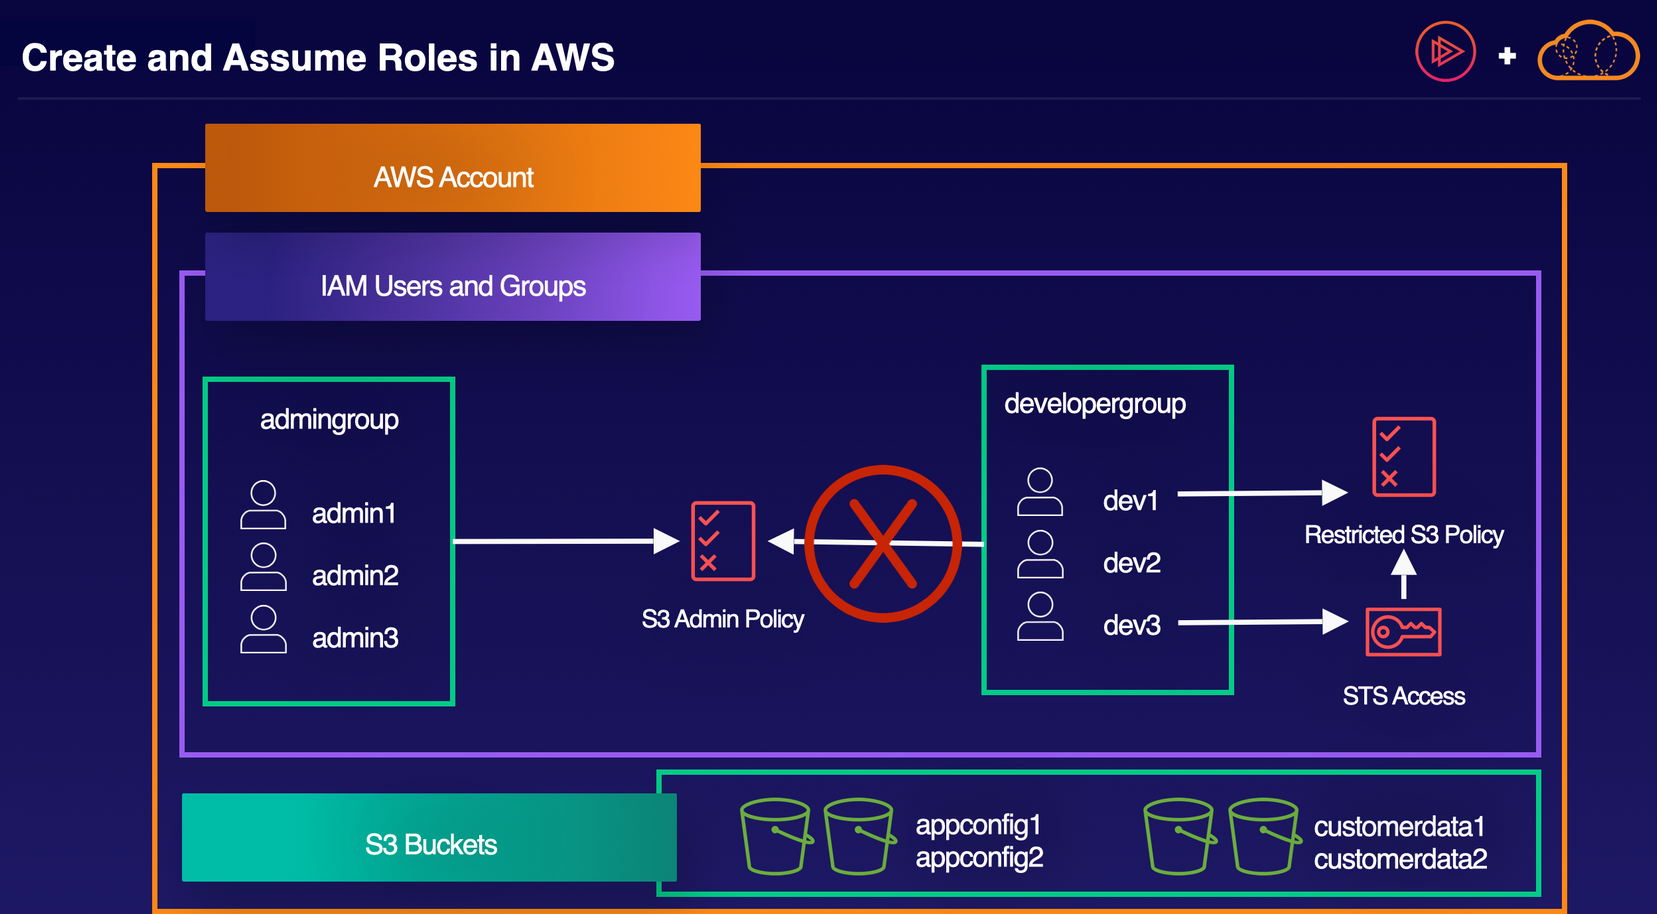Switch to the S3 Buckets section label
Image resolution: width=1657 pixels, height=914 pixels.
(x=431, y=843)
